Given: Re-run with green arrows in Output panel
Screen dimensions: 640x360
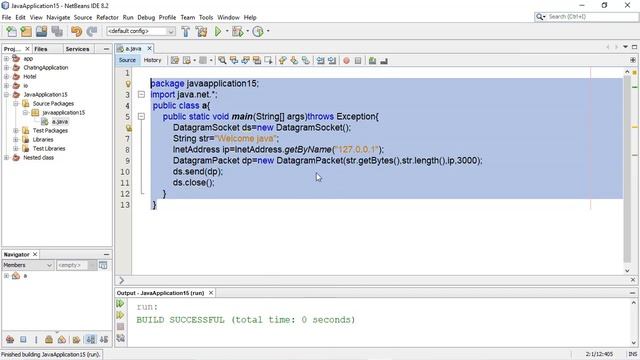Looking at the screenshot, I should [120, 304].
